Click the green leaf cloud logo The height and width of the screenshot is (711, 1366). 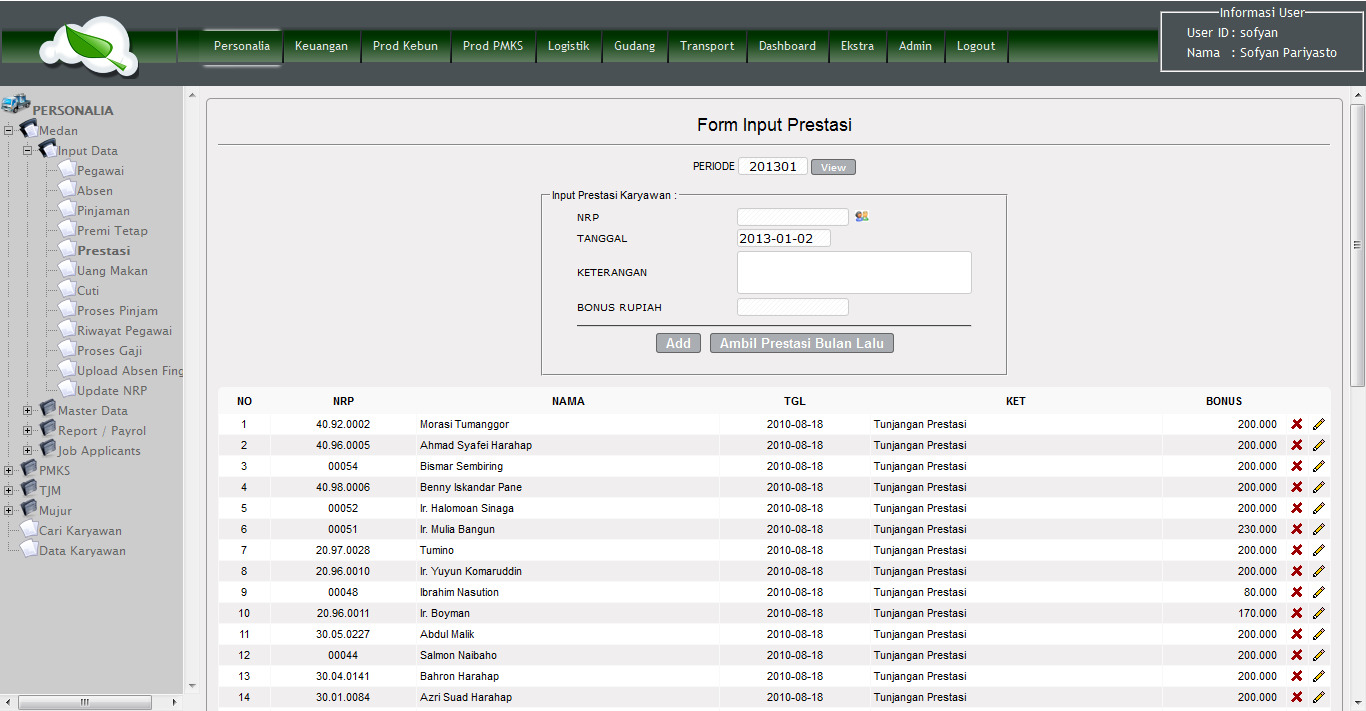89,46
